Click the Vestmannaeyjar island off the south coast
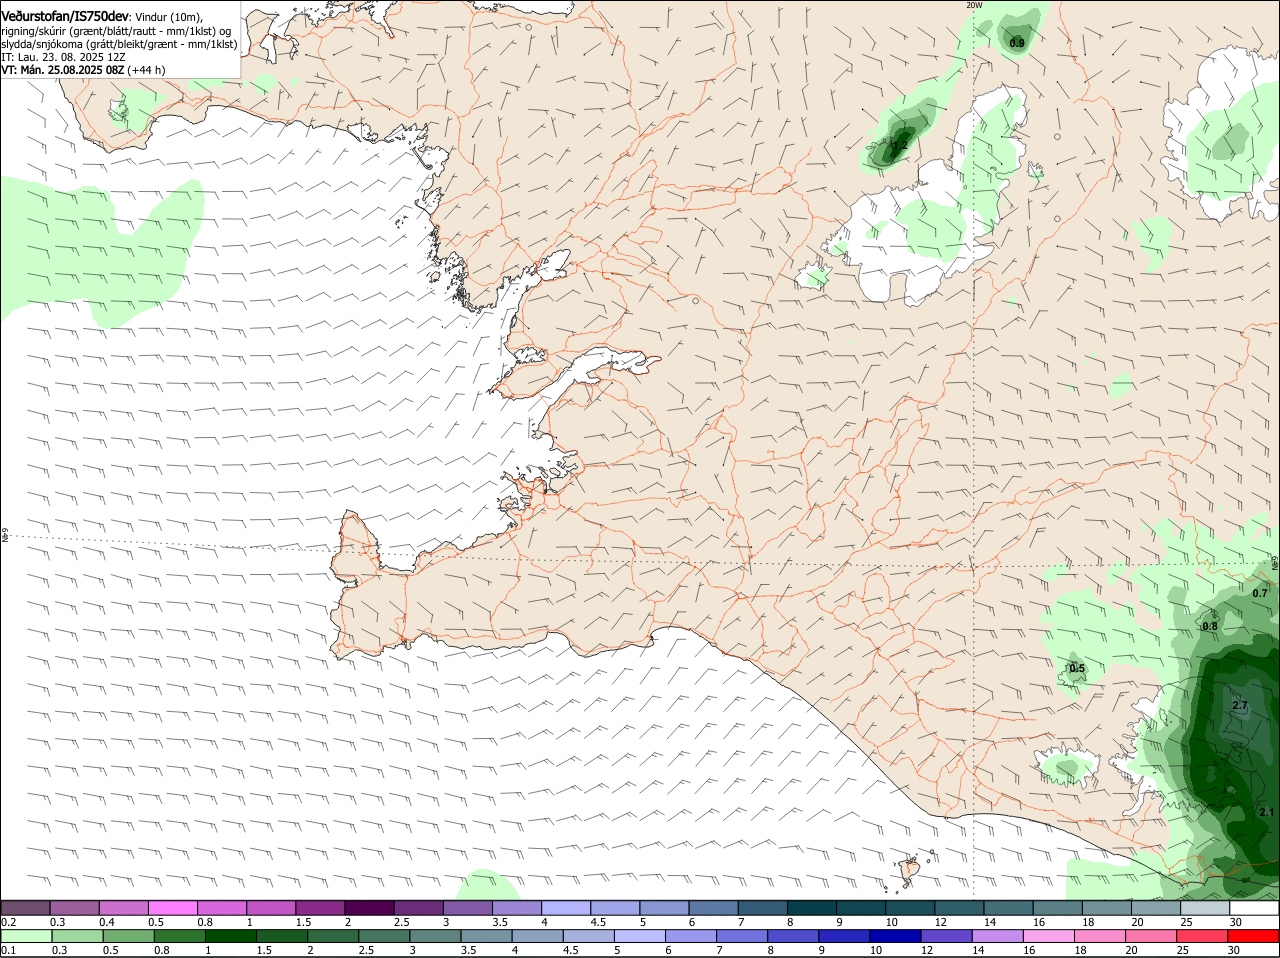This screenshot has width=1280, height=958. [x=911, y=869]
